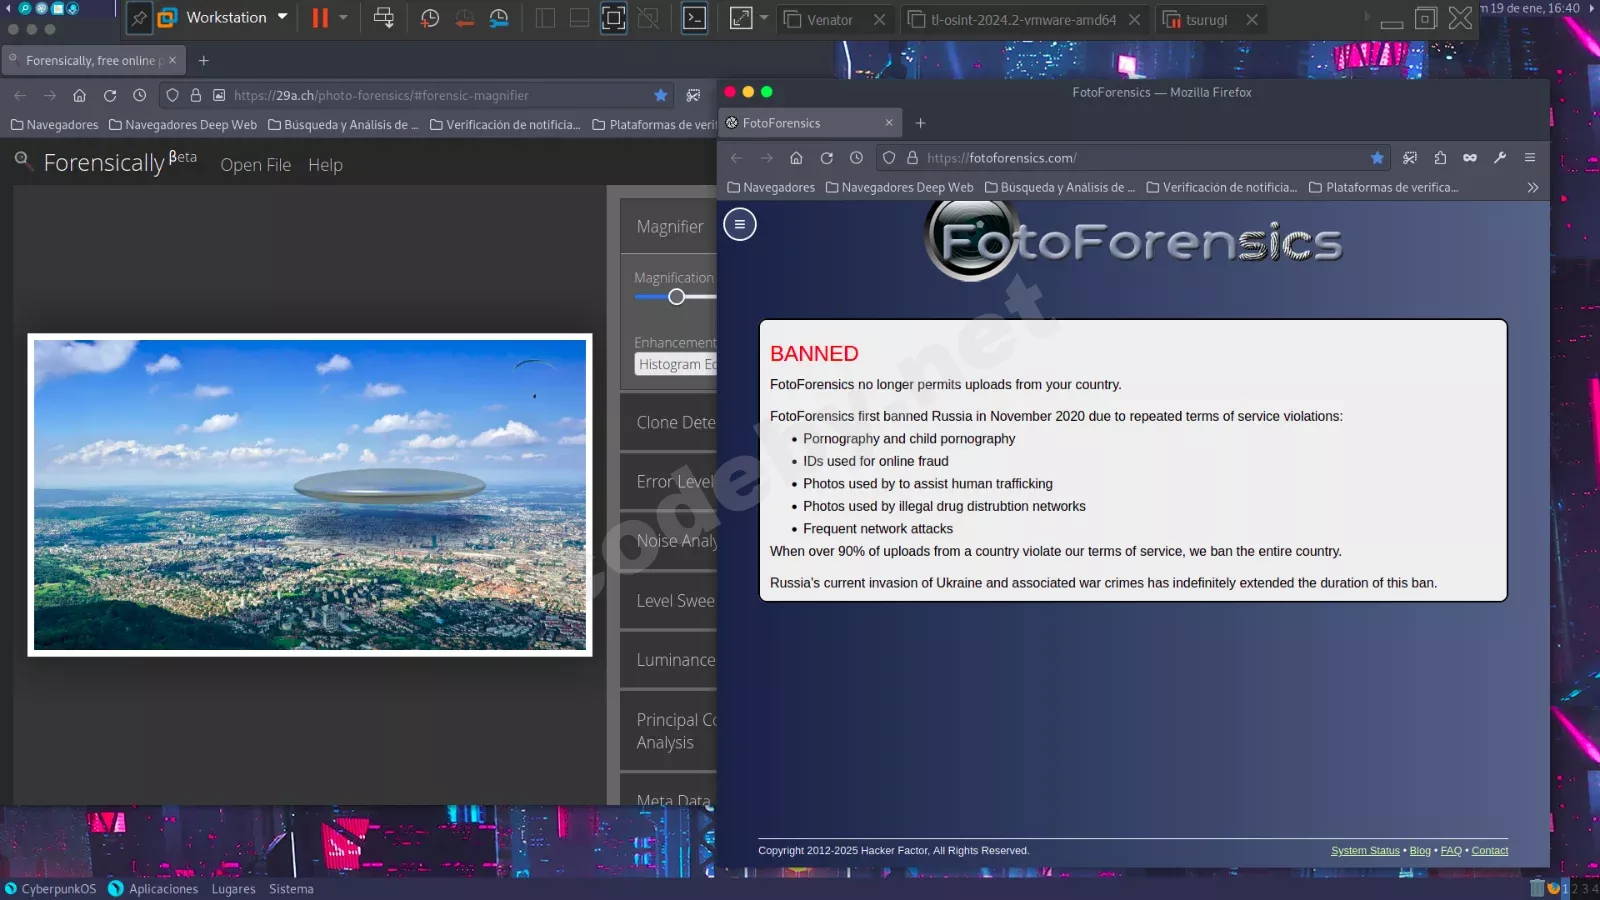Click the Open File link
Image resolution: width=1600 pixels, height=900 pixels.
click(x=255, y=165)
